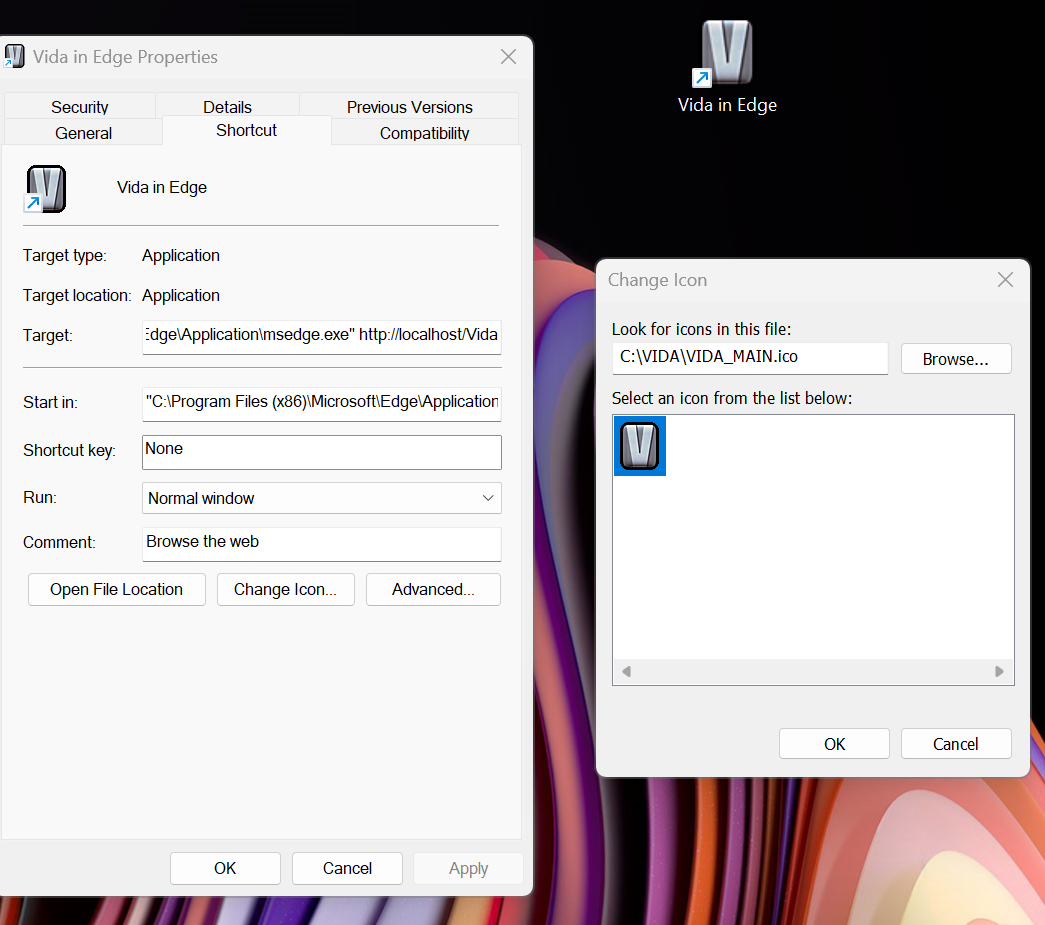The width and height of the screenshot is (1045, 925).
Task: Click Open File Location button
Action: pos(117,589)
